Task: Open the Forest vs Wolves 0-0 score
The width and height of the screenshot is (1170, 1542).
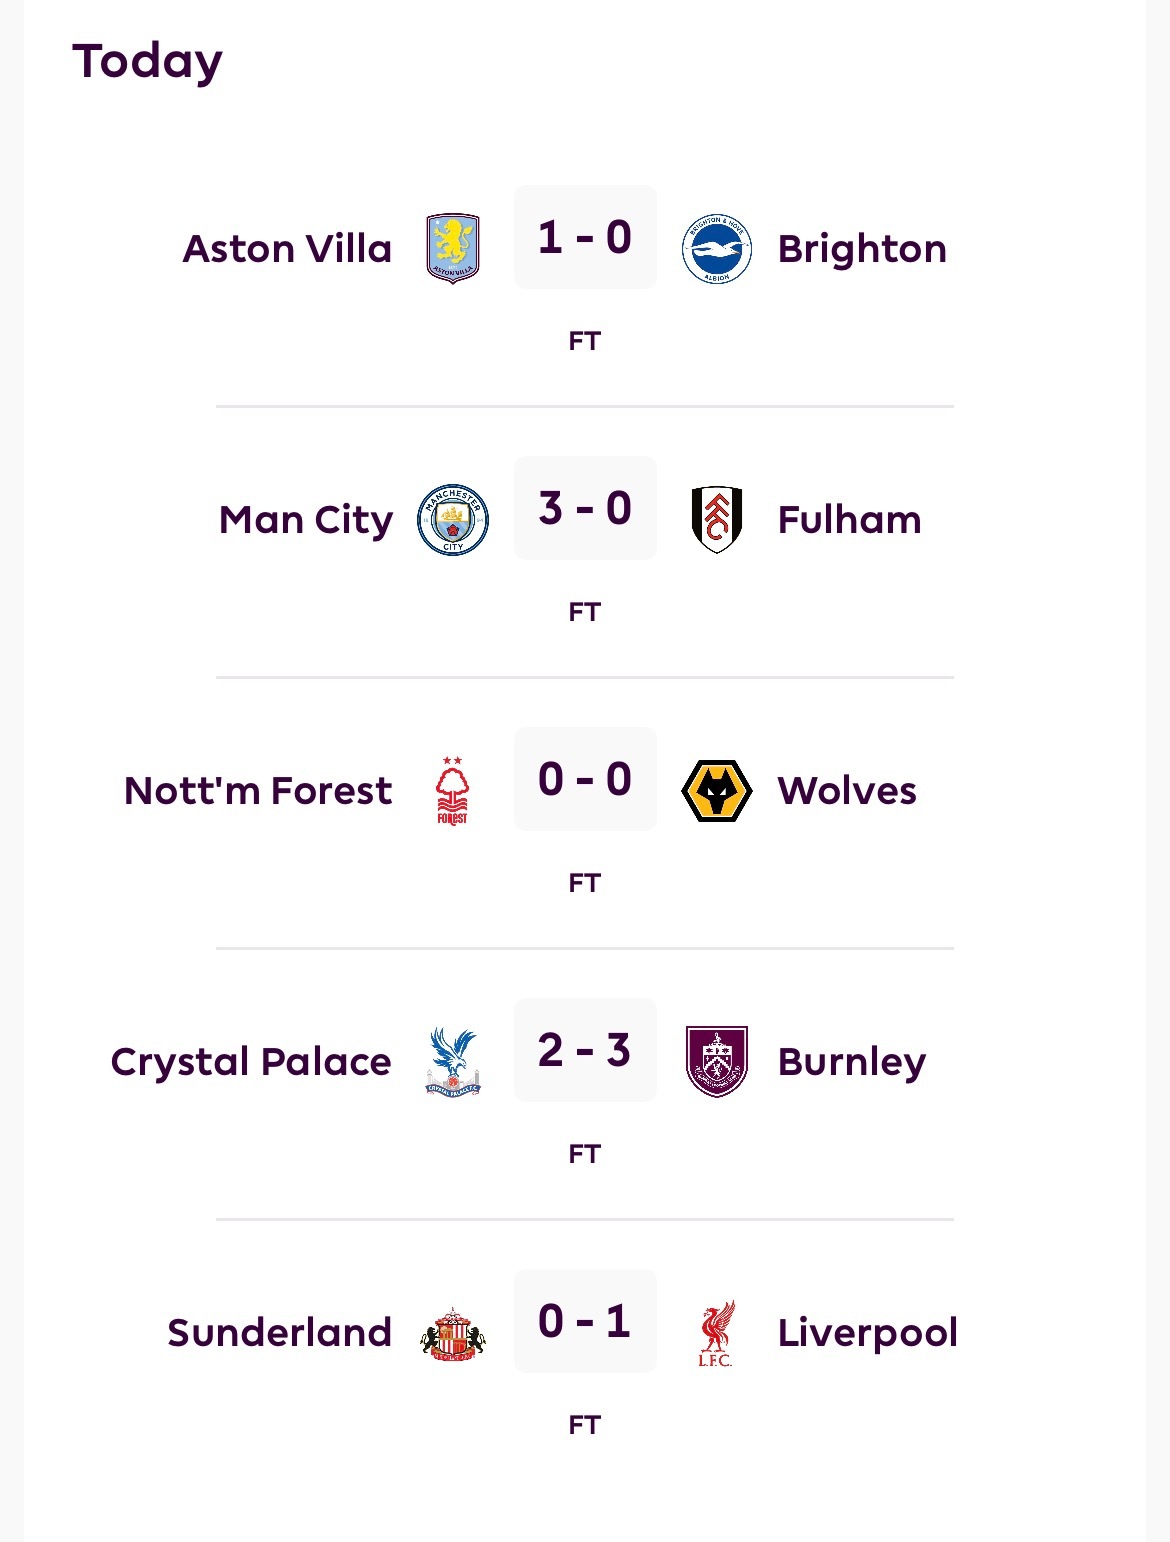Action: coord(585,780)
